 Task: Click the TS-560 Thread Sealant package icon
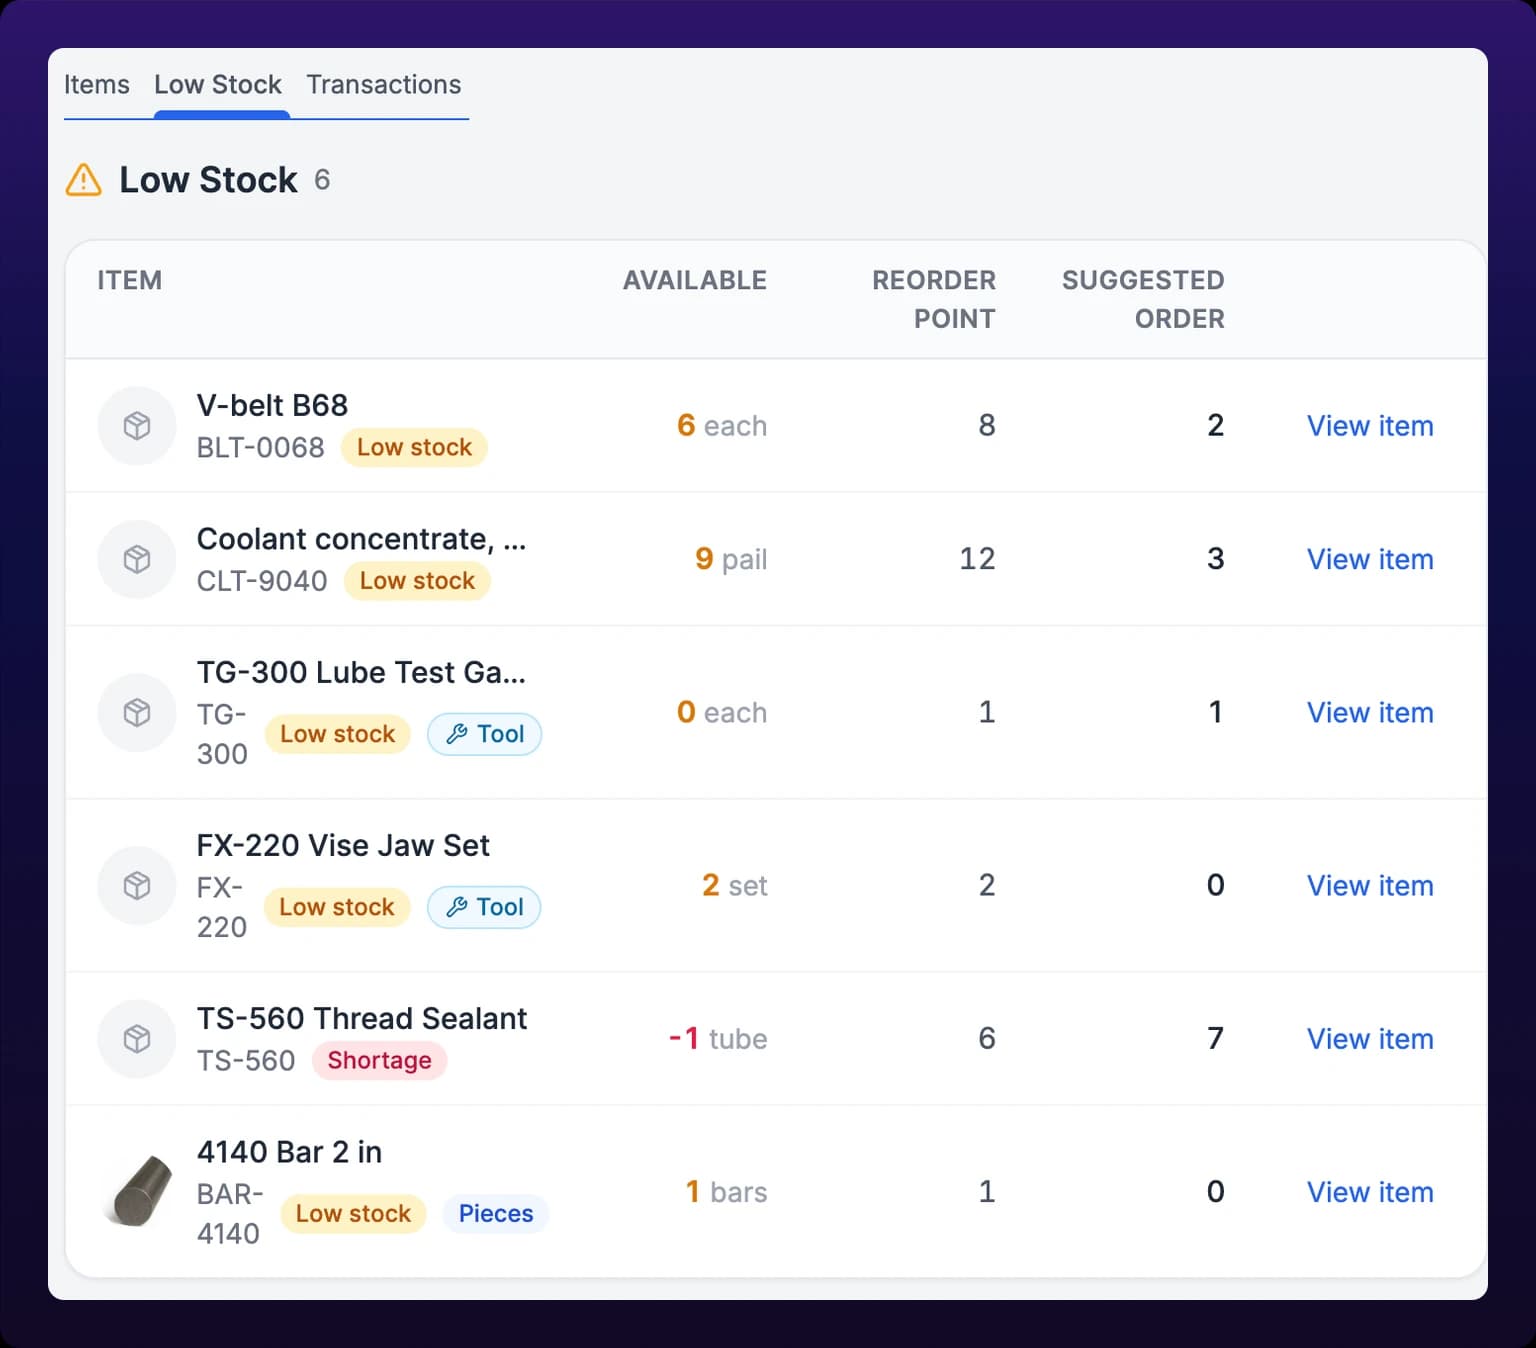pyautogui.click(x=137, y=1039)
